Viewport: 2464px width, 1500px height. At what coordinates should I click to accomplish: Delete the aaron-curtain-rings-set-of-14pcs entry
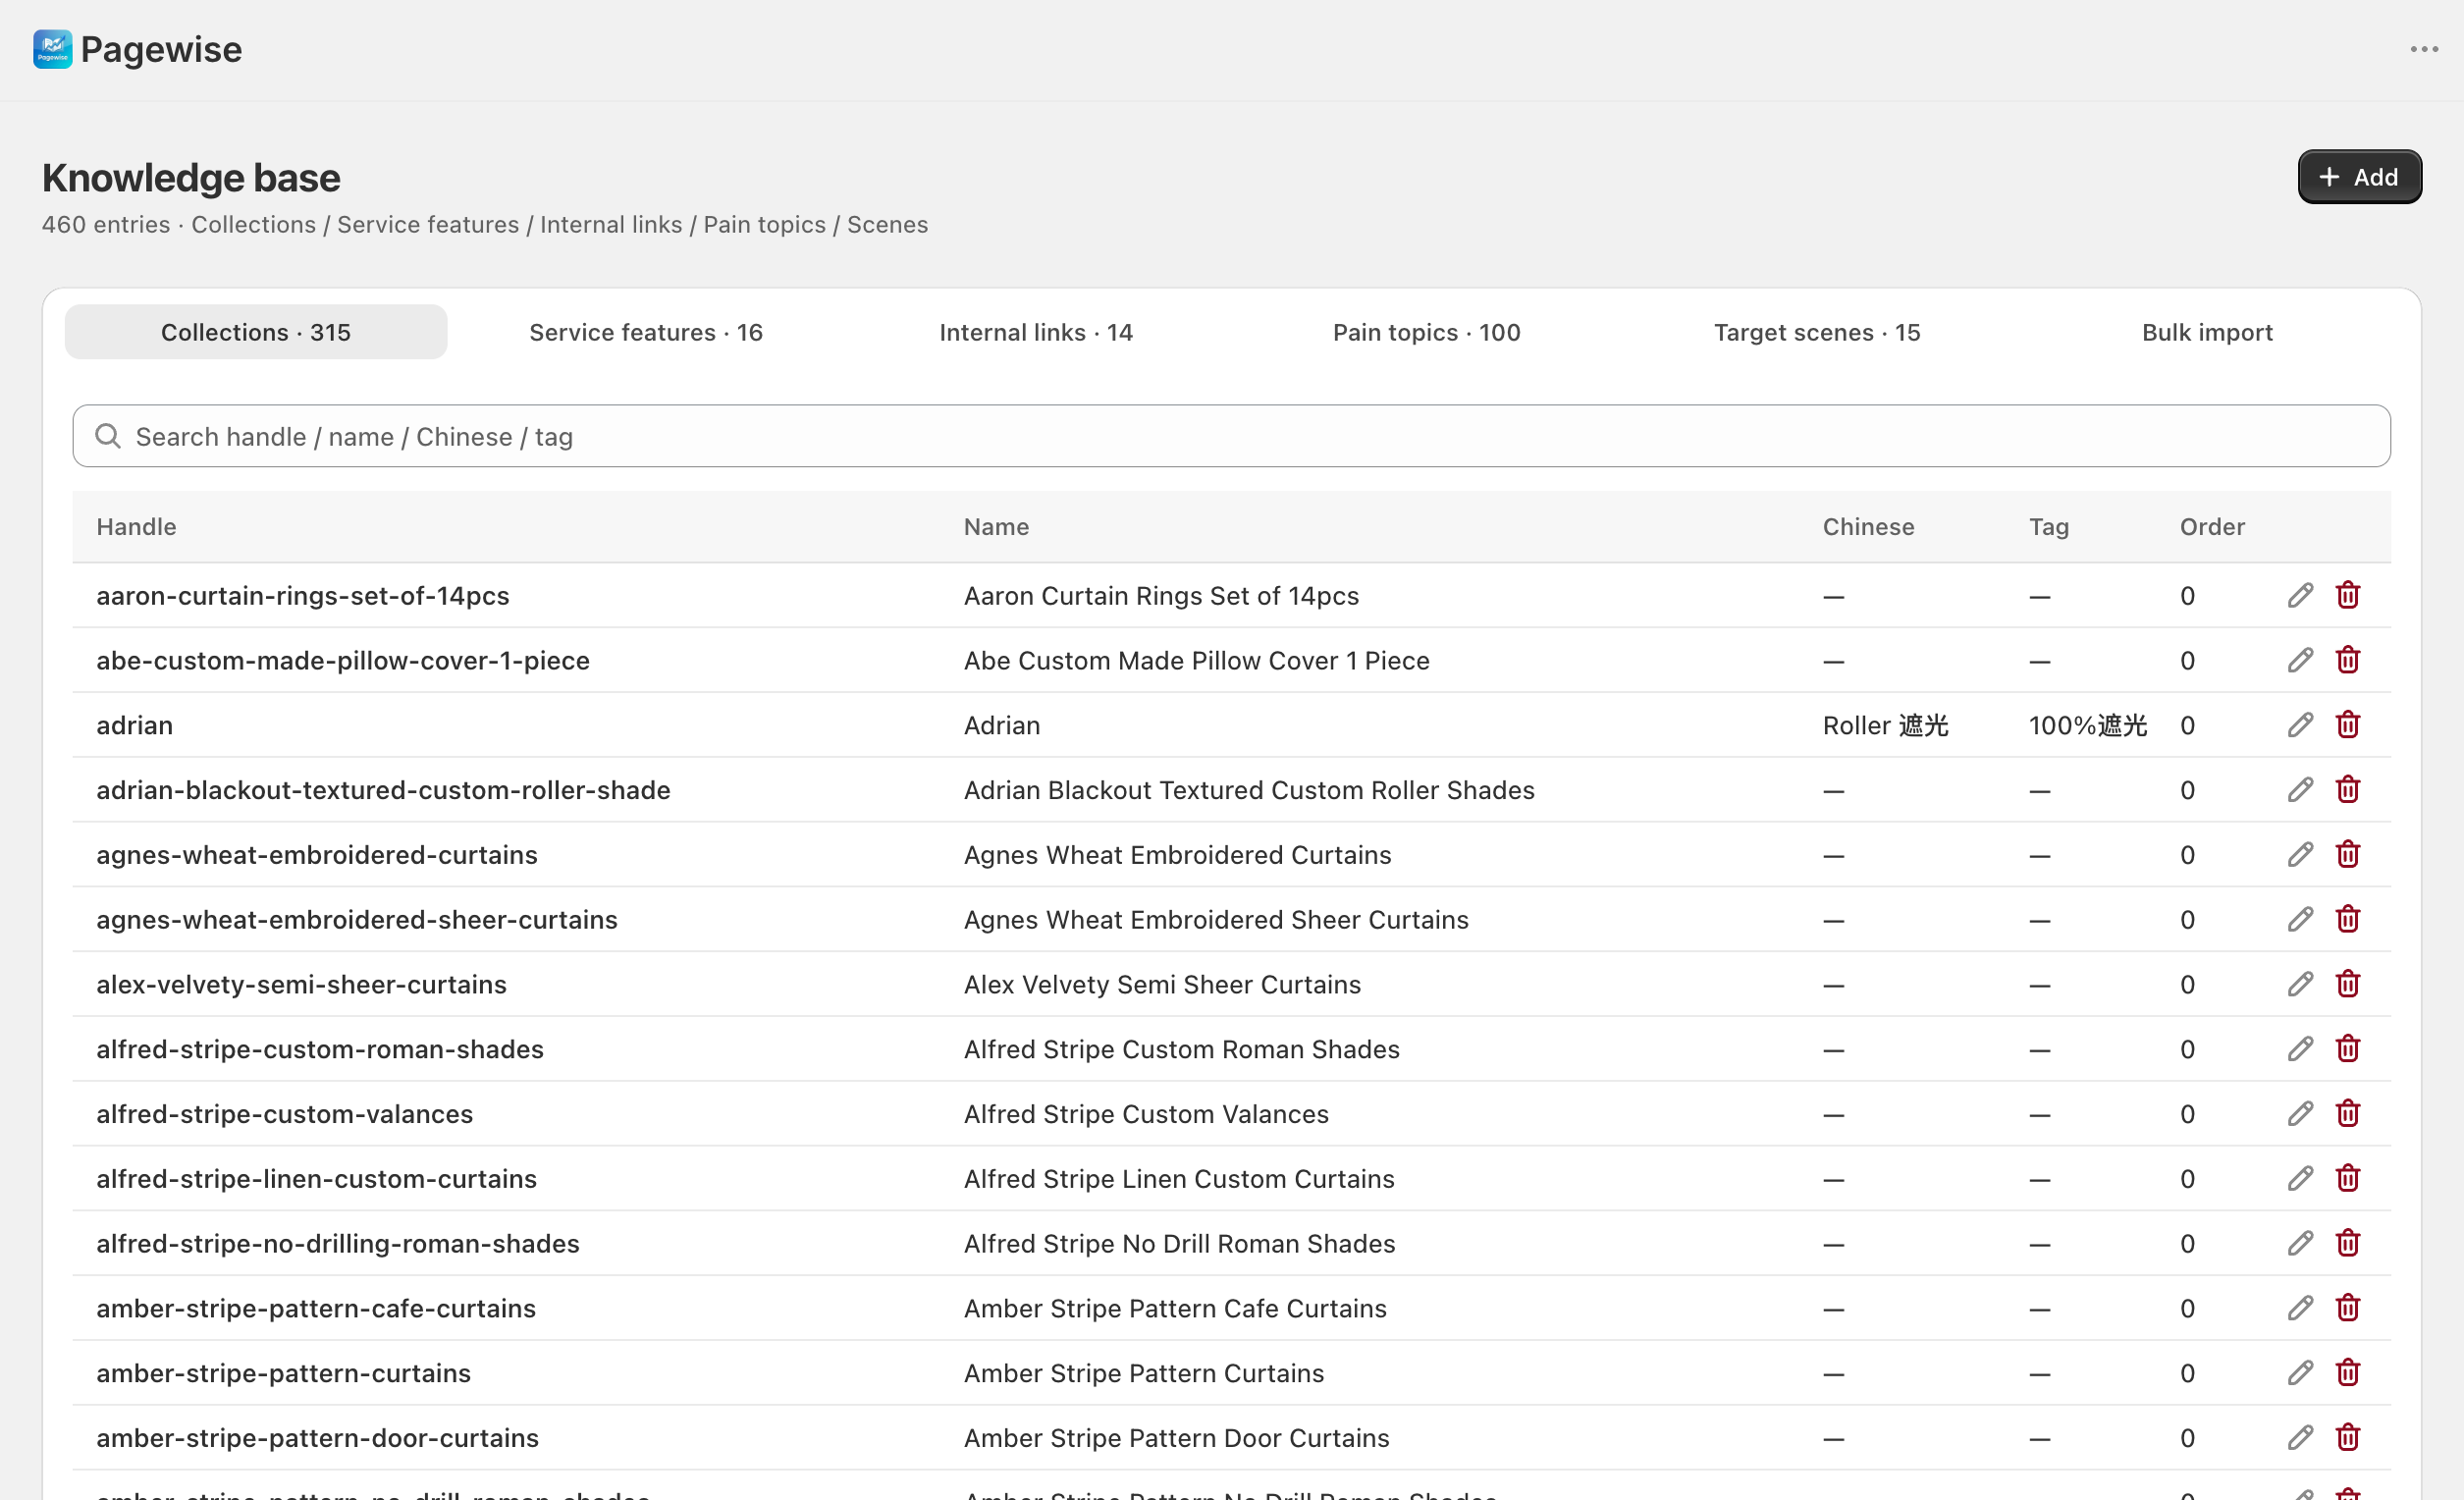[2348, 595]
